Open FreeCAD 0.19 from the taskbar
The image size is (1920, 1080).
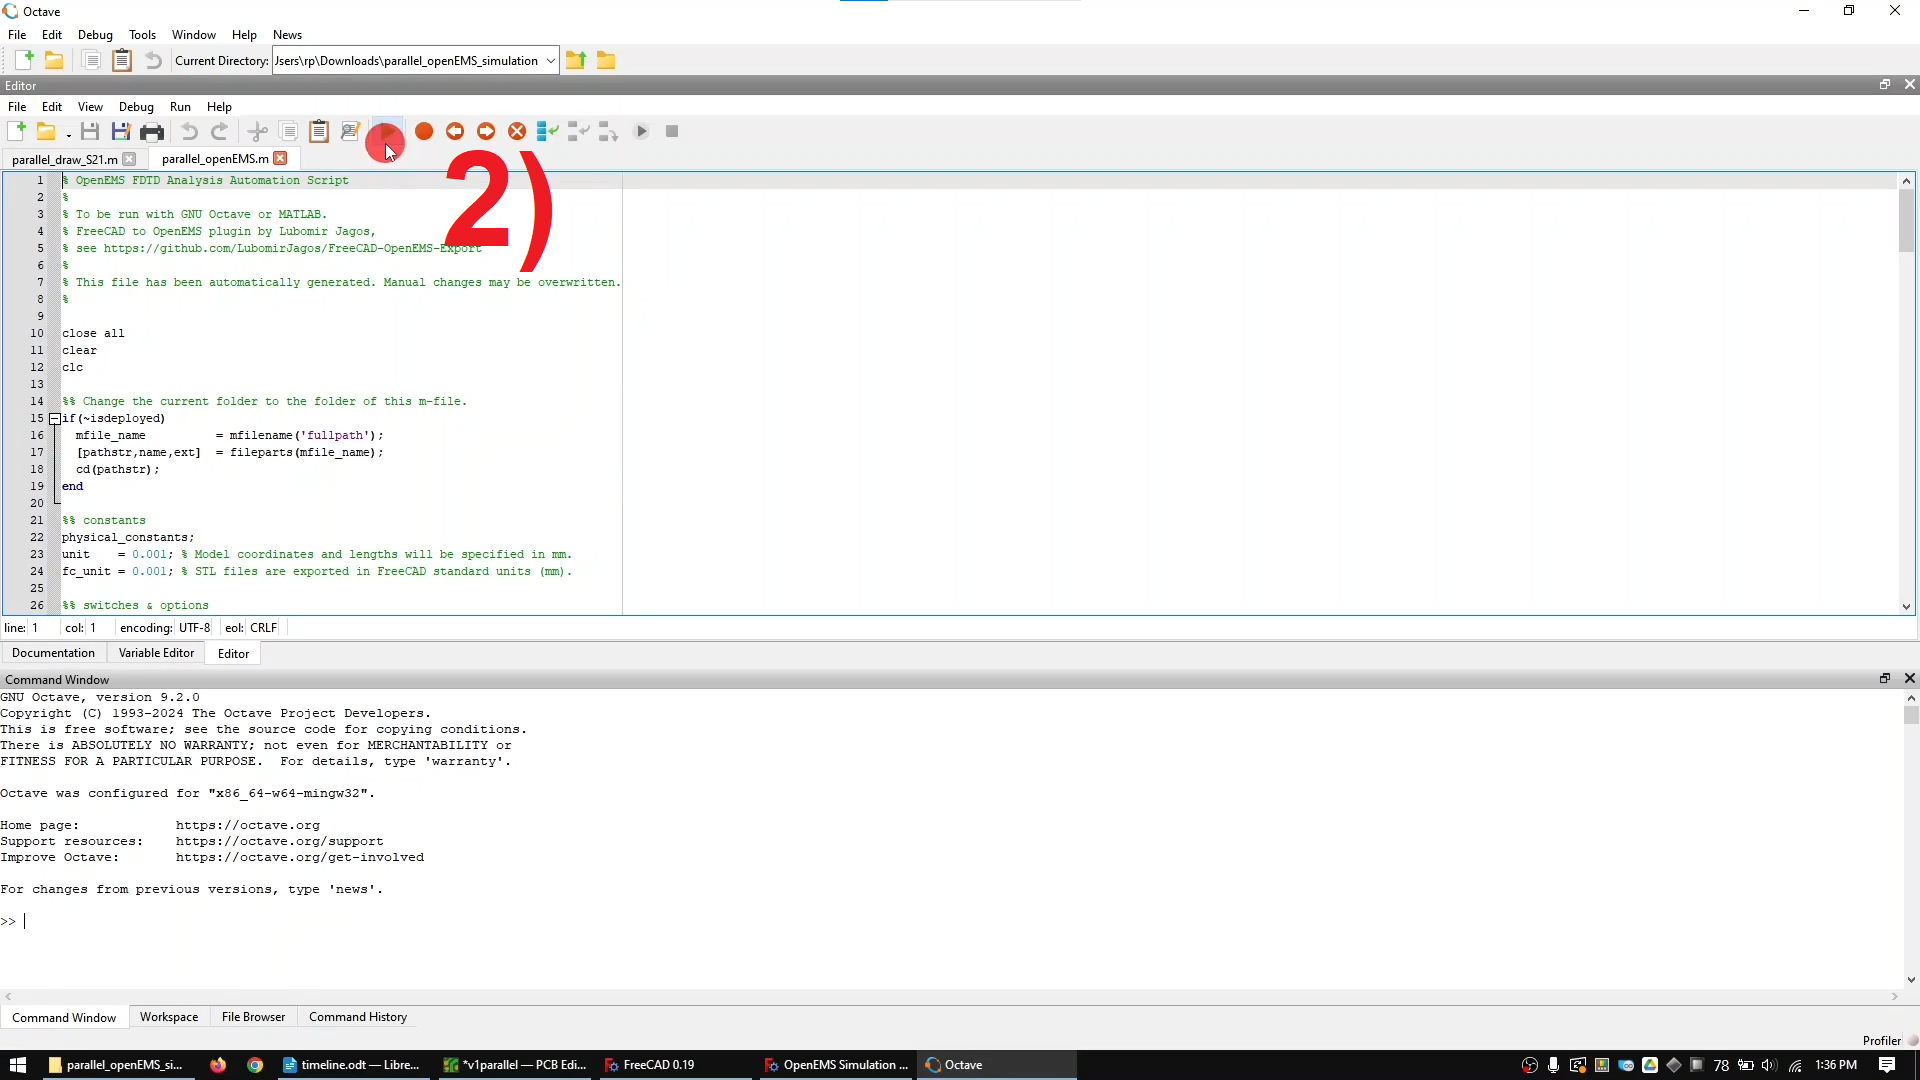click(x=650, y=1065)
